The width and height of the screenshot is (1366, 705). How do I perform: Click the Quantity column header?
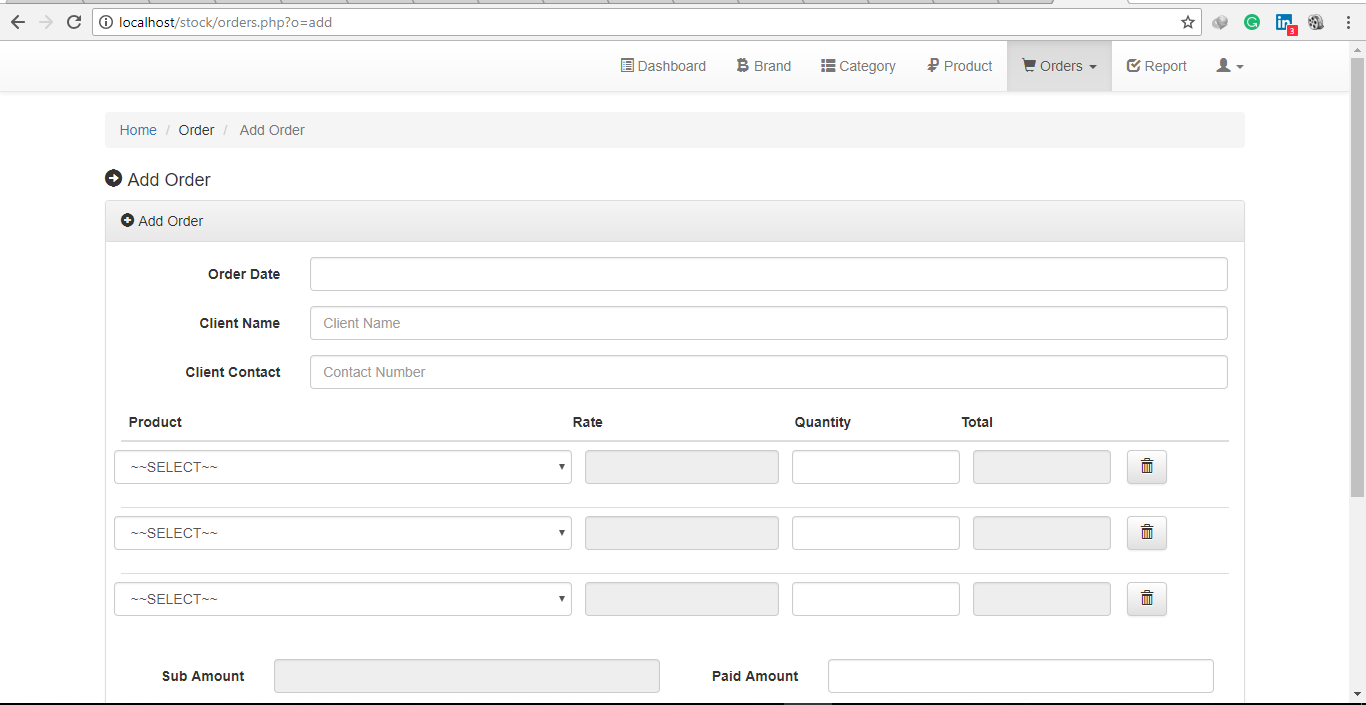[823, 422]
